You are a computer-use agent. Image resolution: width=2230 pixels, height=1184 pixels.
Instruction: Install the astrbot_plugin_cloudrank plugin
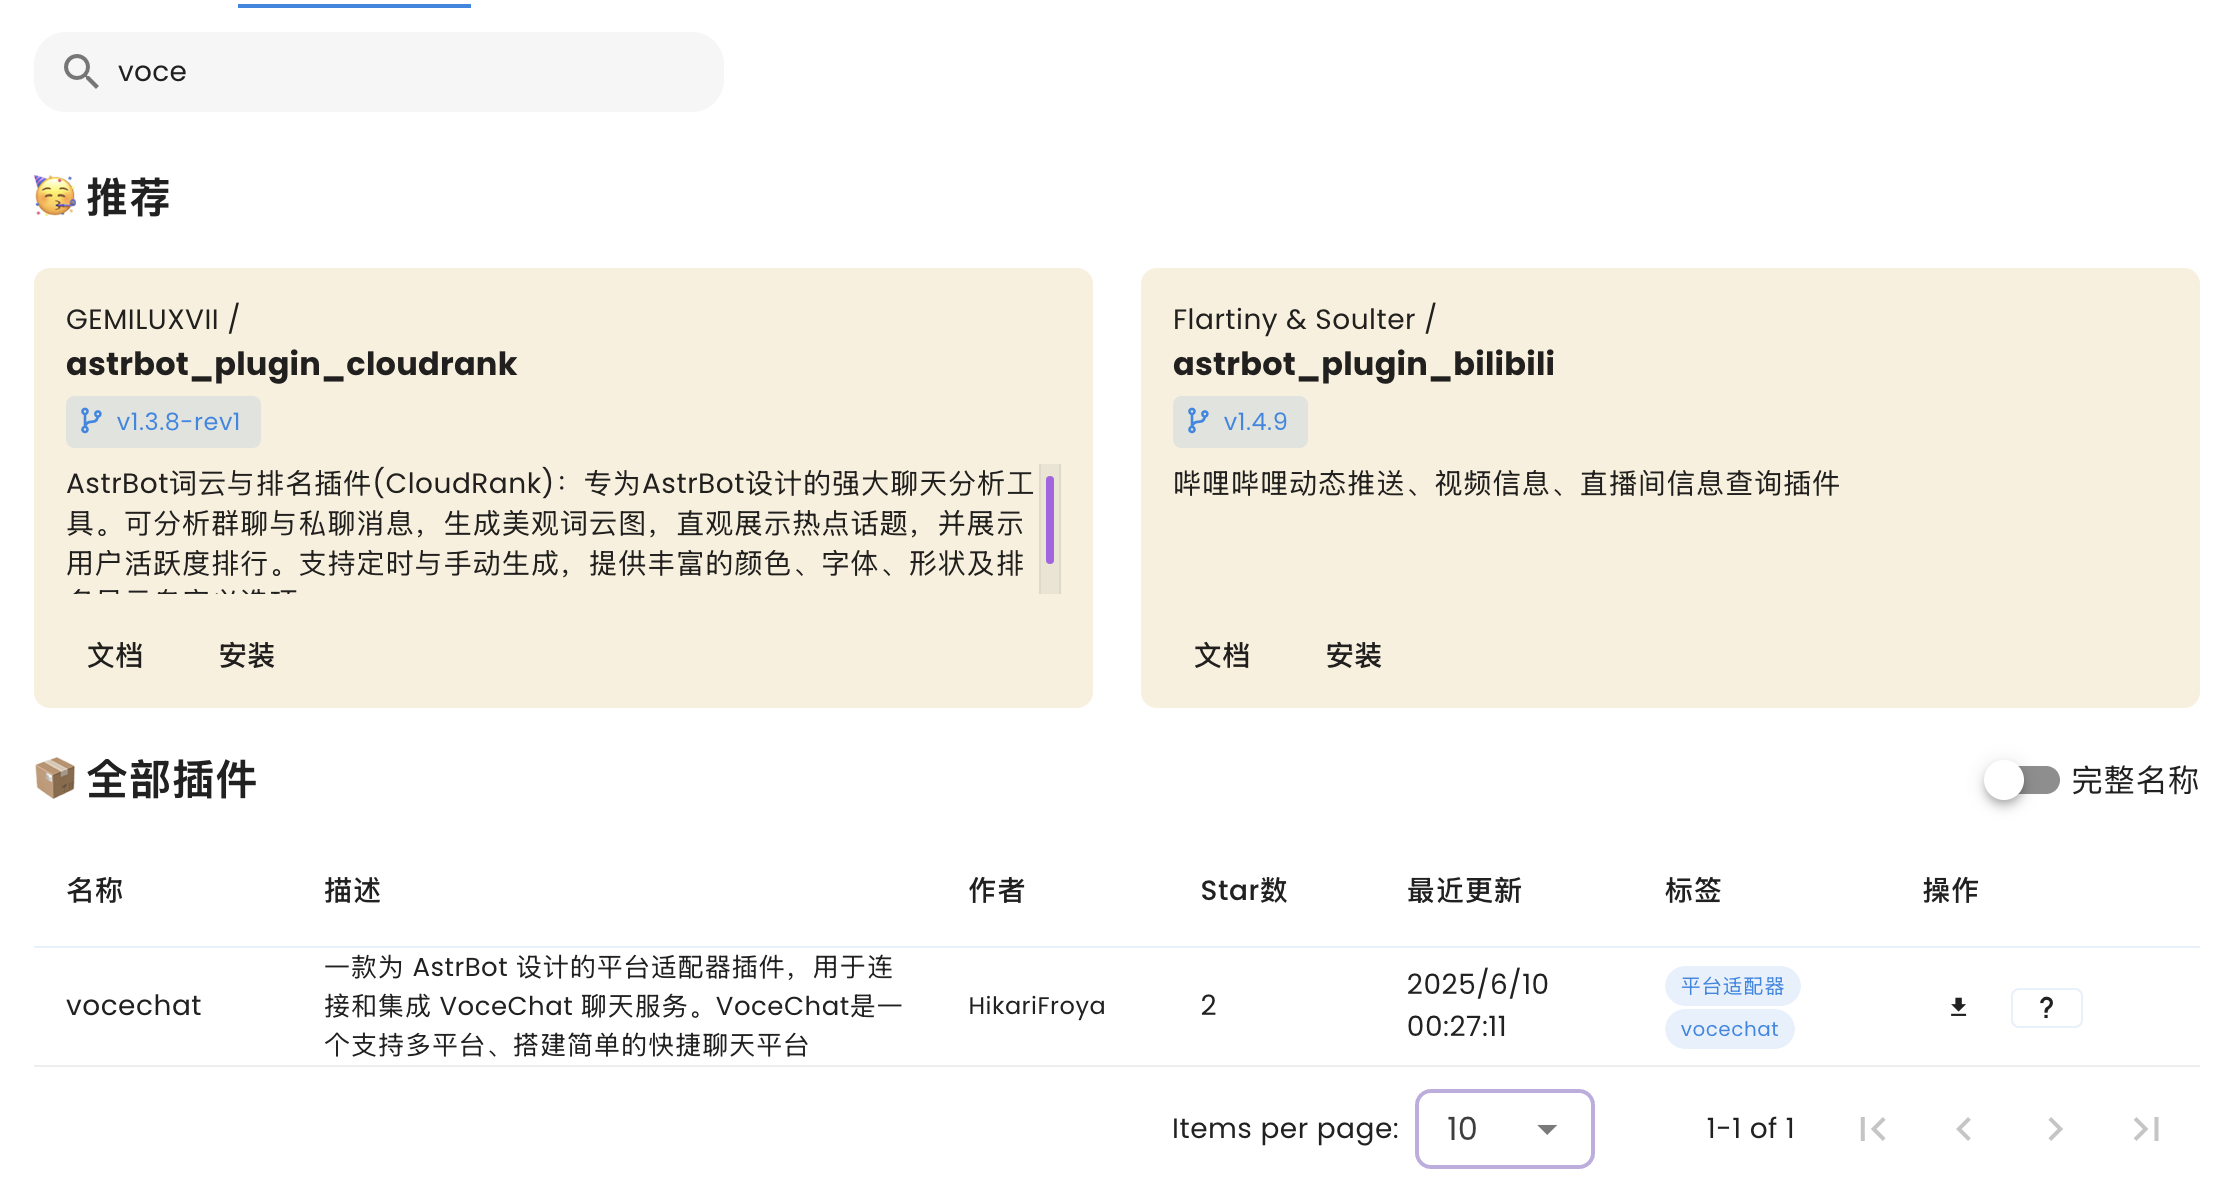[x=246, y=656]
